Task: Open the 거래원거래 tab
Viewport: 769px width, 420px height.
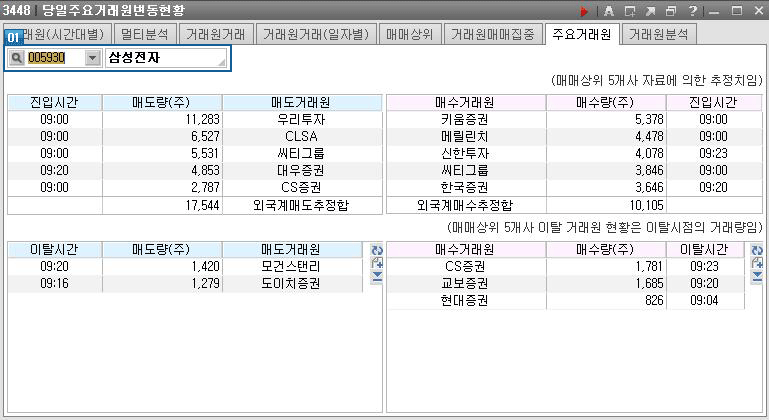Action: [x=215, y=34]
